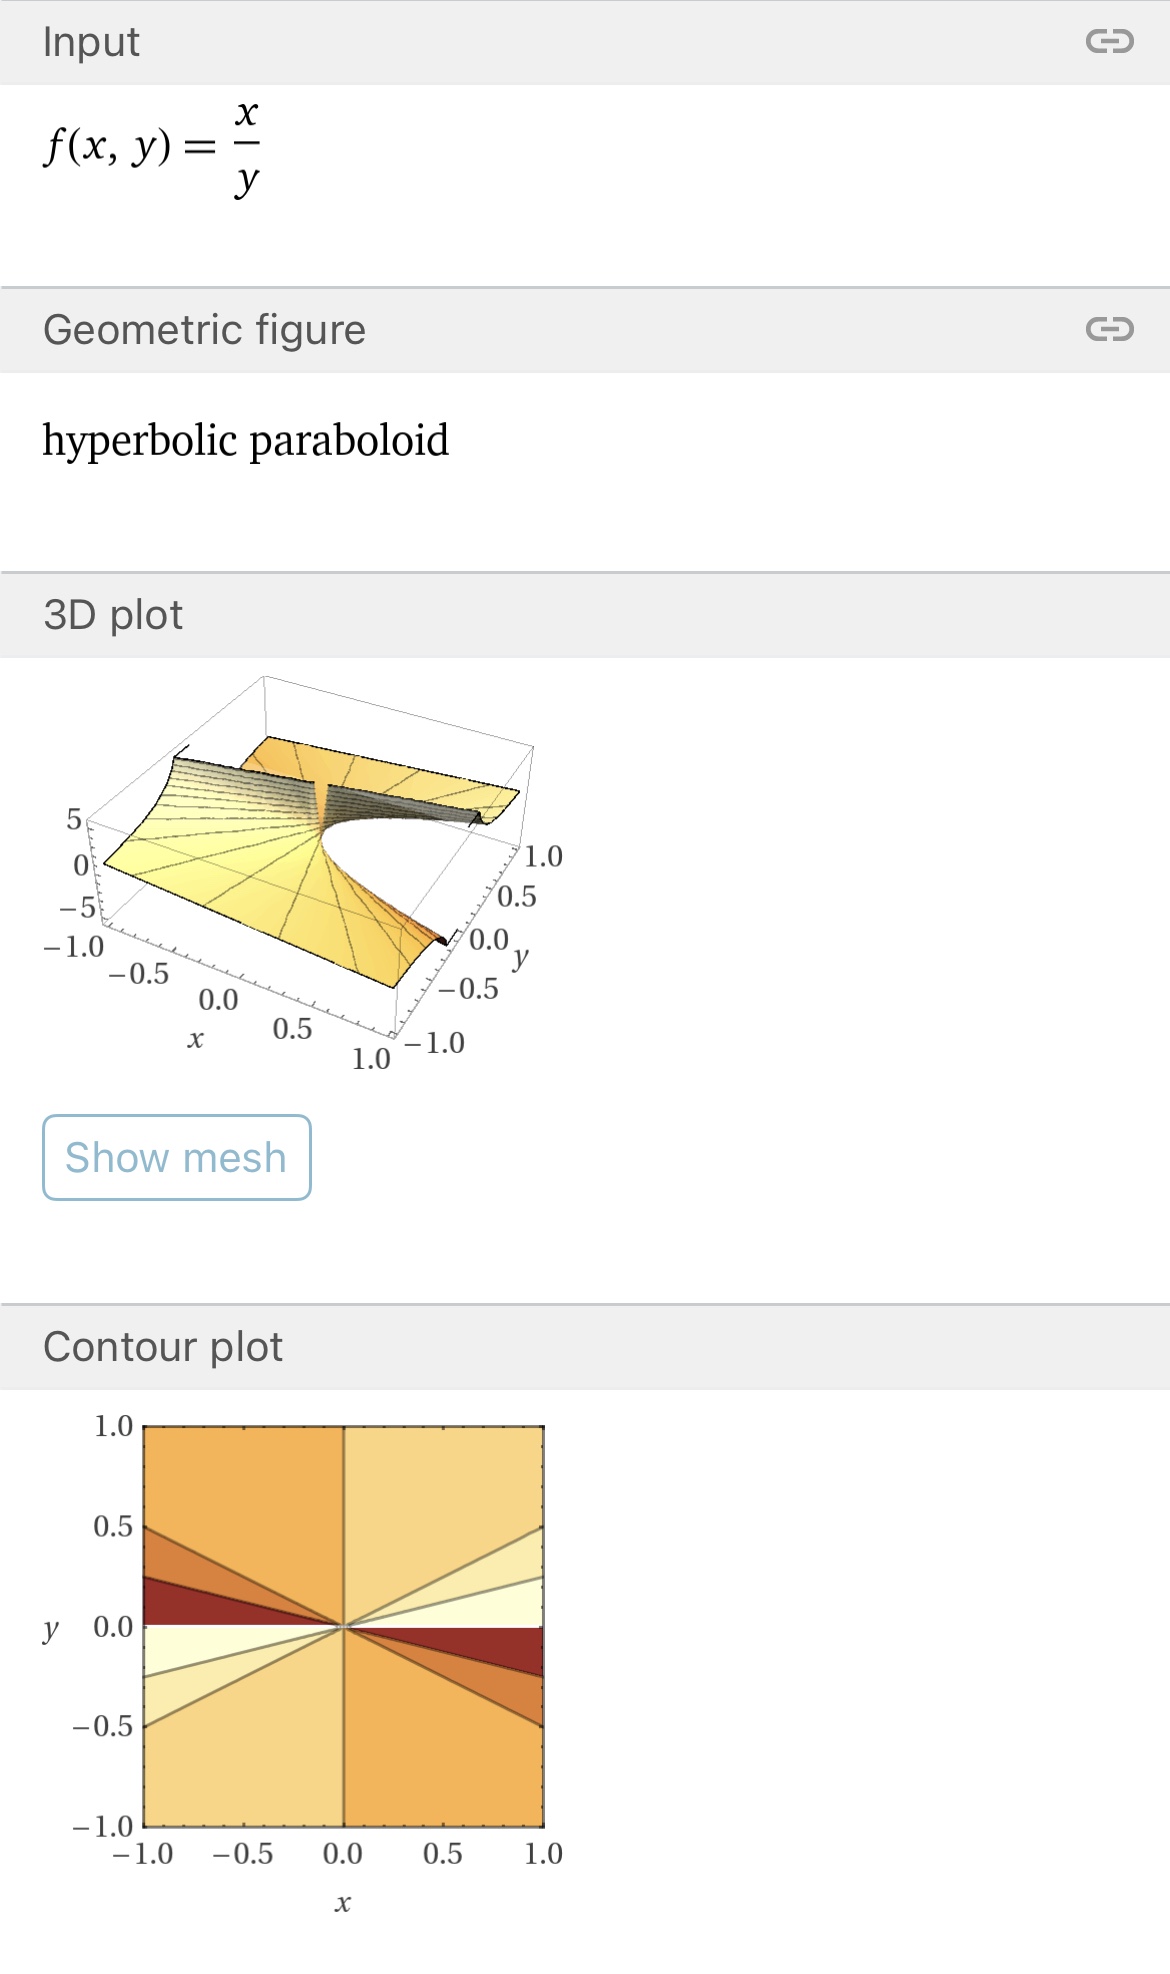Click the y axis label beside contour plot

(51, 1628)
